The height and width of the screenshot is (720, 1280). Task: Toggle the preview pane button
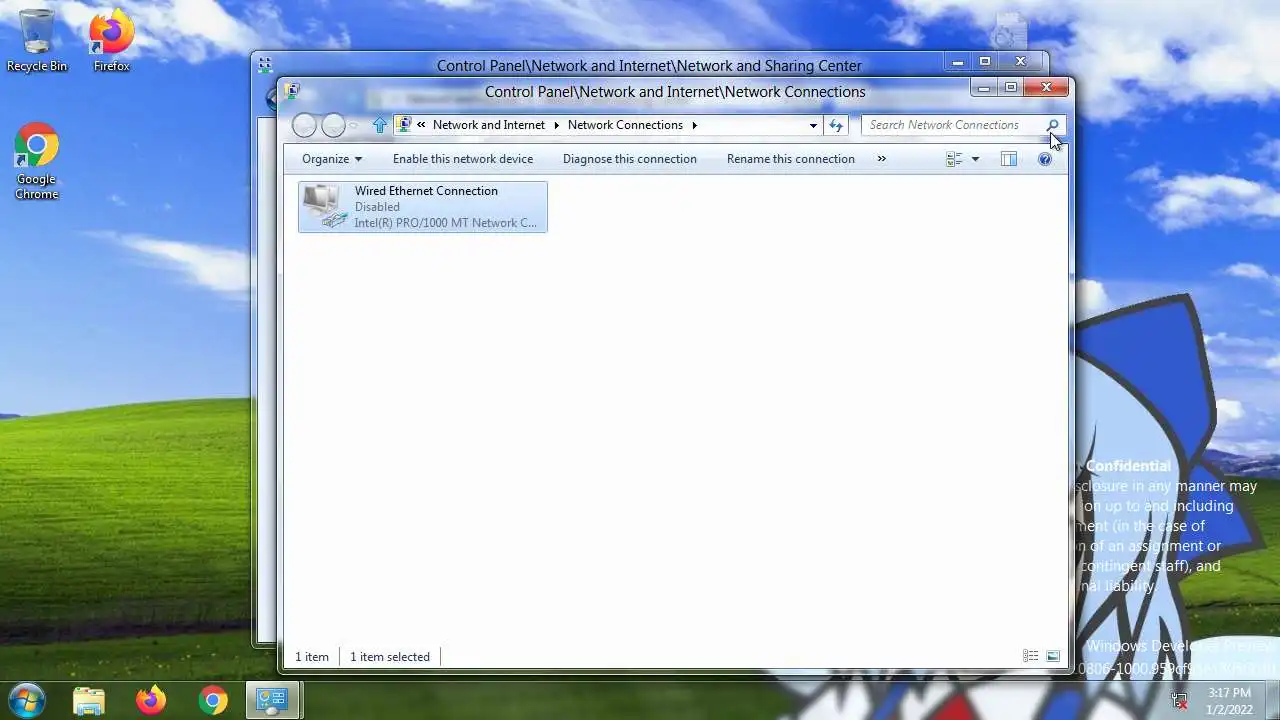[x=1009, y=159]
